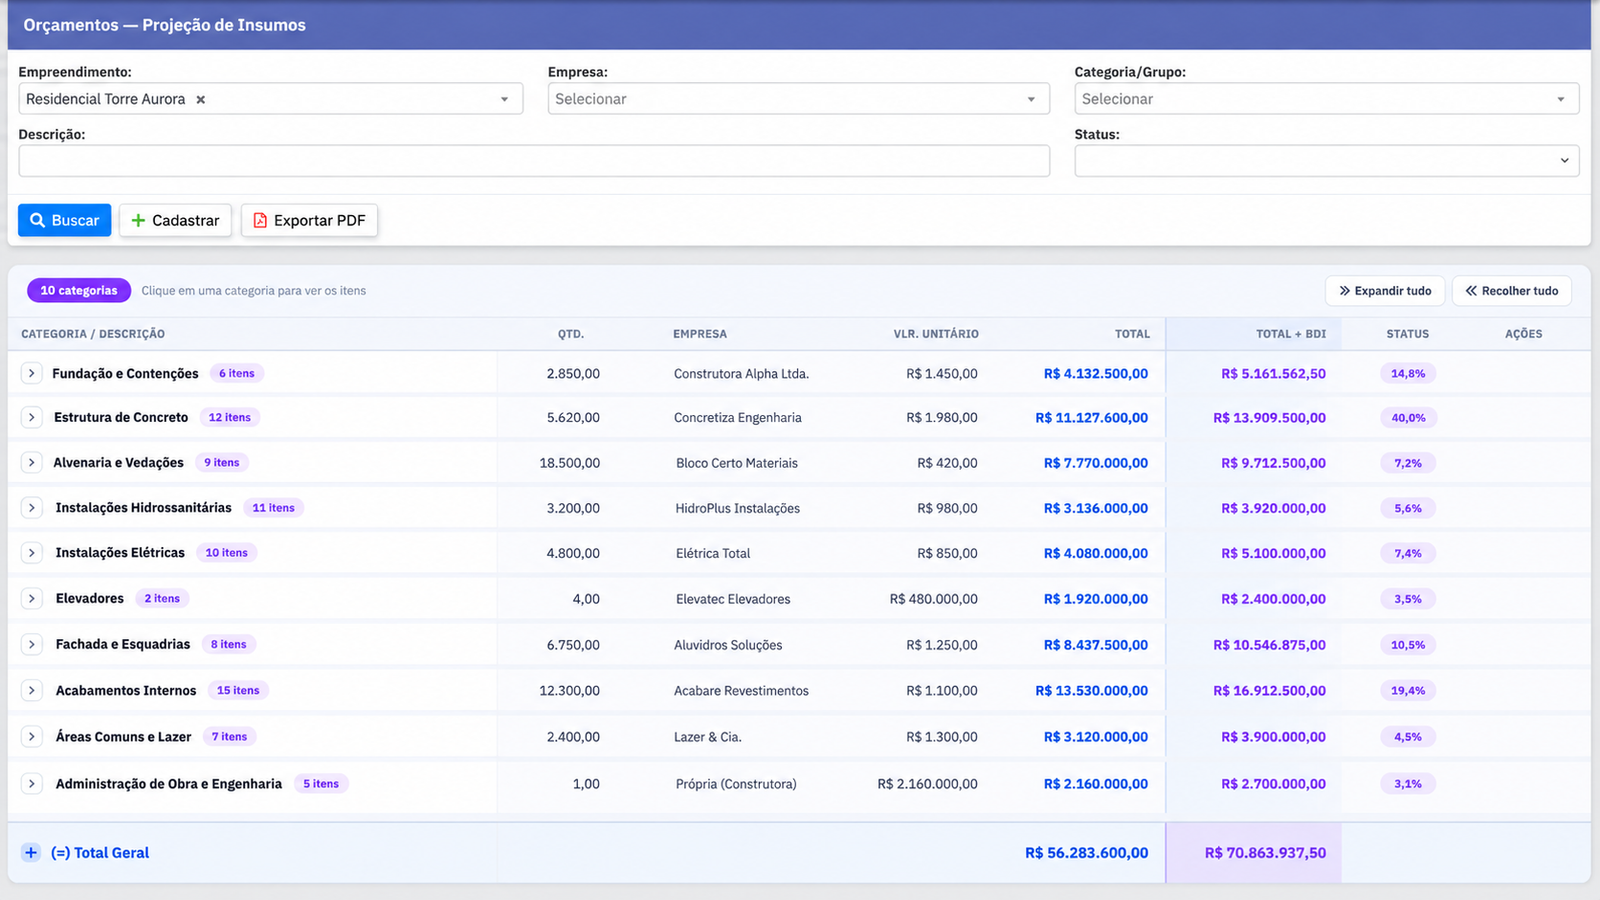Click the 40,0% status pill

click(x=1408, y=418)
